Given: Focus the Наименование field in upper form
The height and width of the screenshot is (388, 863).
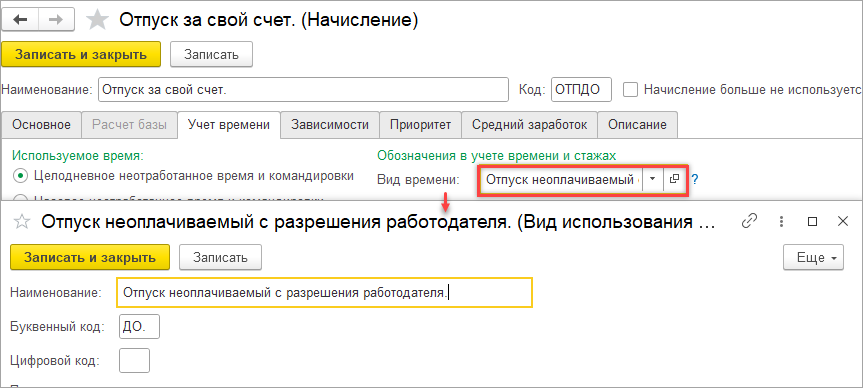Looking at the screenshot, I should coord(303,90).
